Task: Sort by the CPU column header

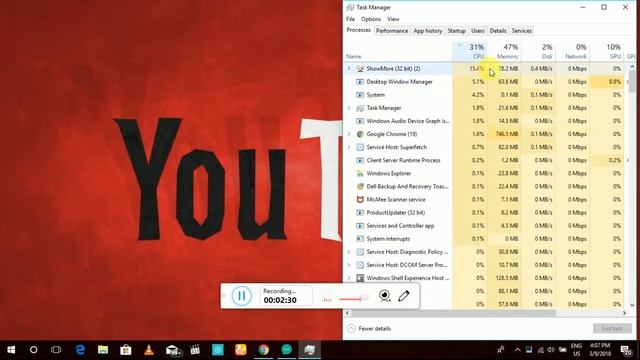Action: point(470,51)
